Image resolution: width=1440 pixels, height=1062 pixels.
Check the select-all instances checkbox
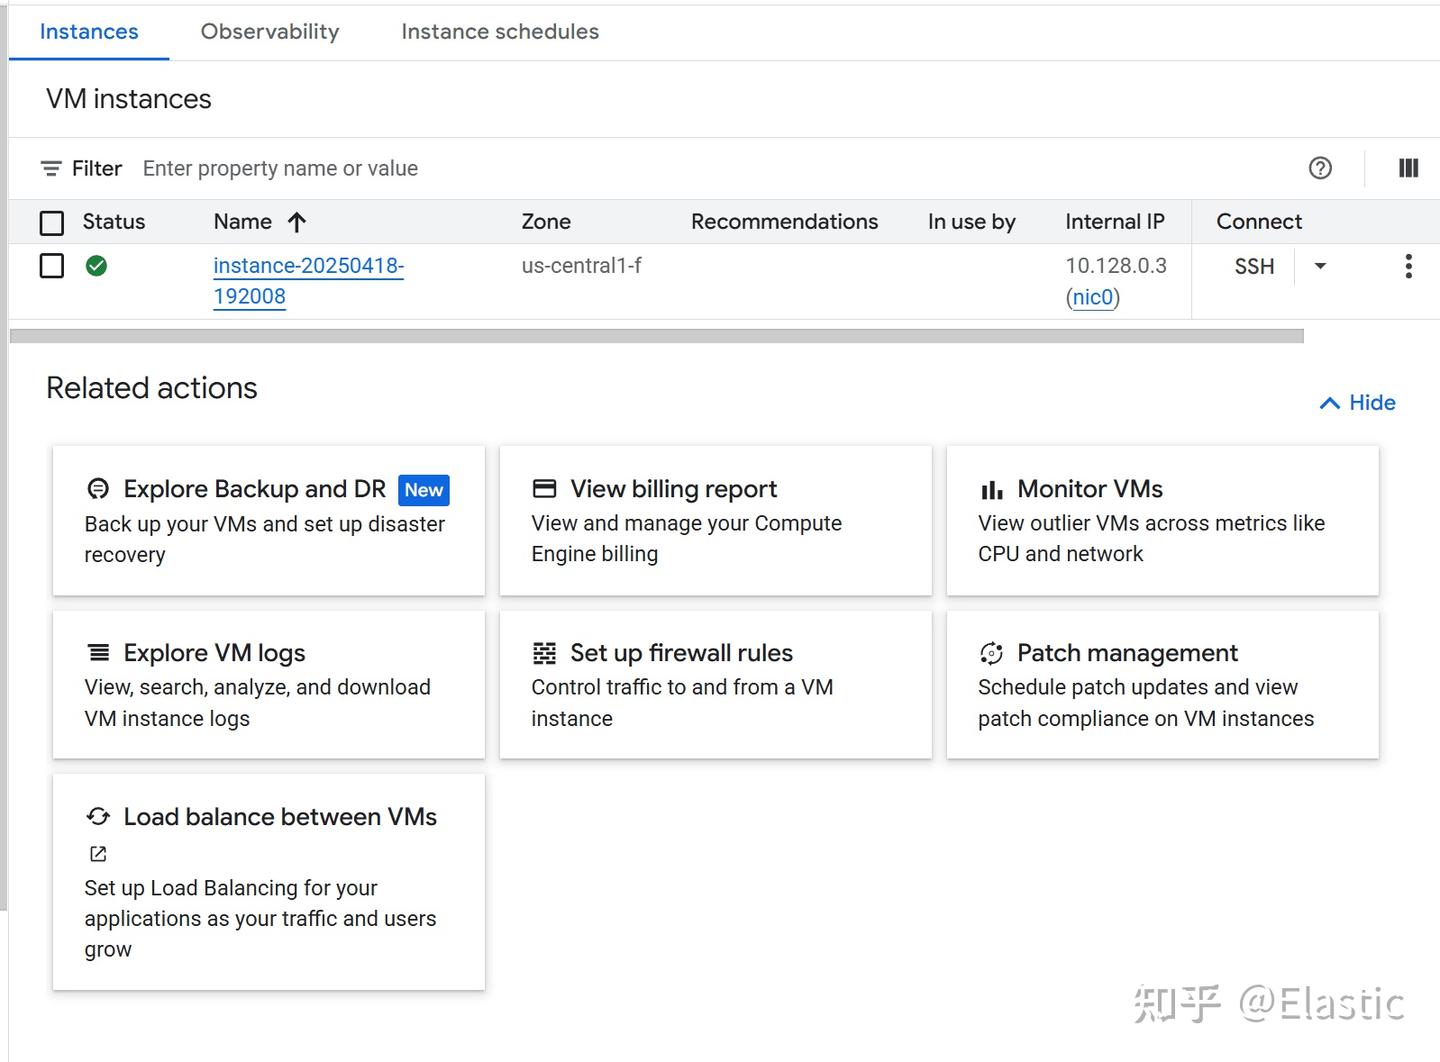[x=51, y=222]
